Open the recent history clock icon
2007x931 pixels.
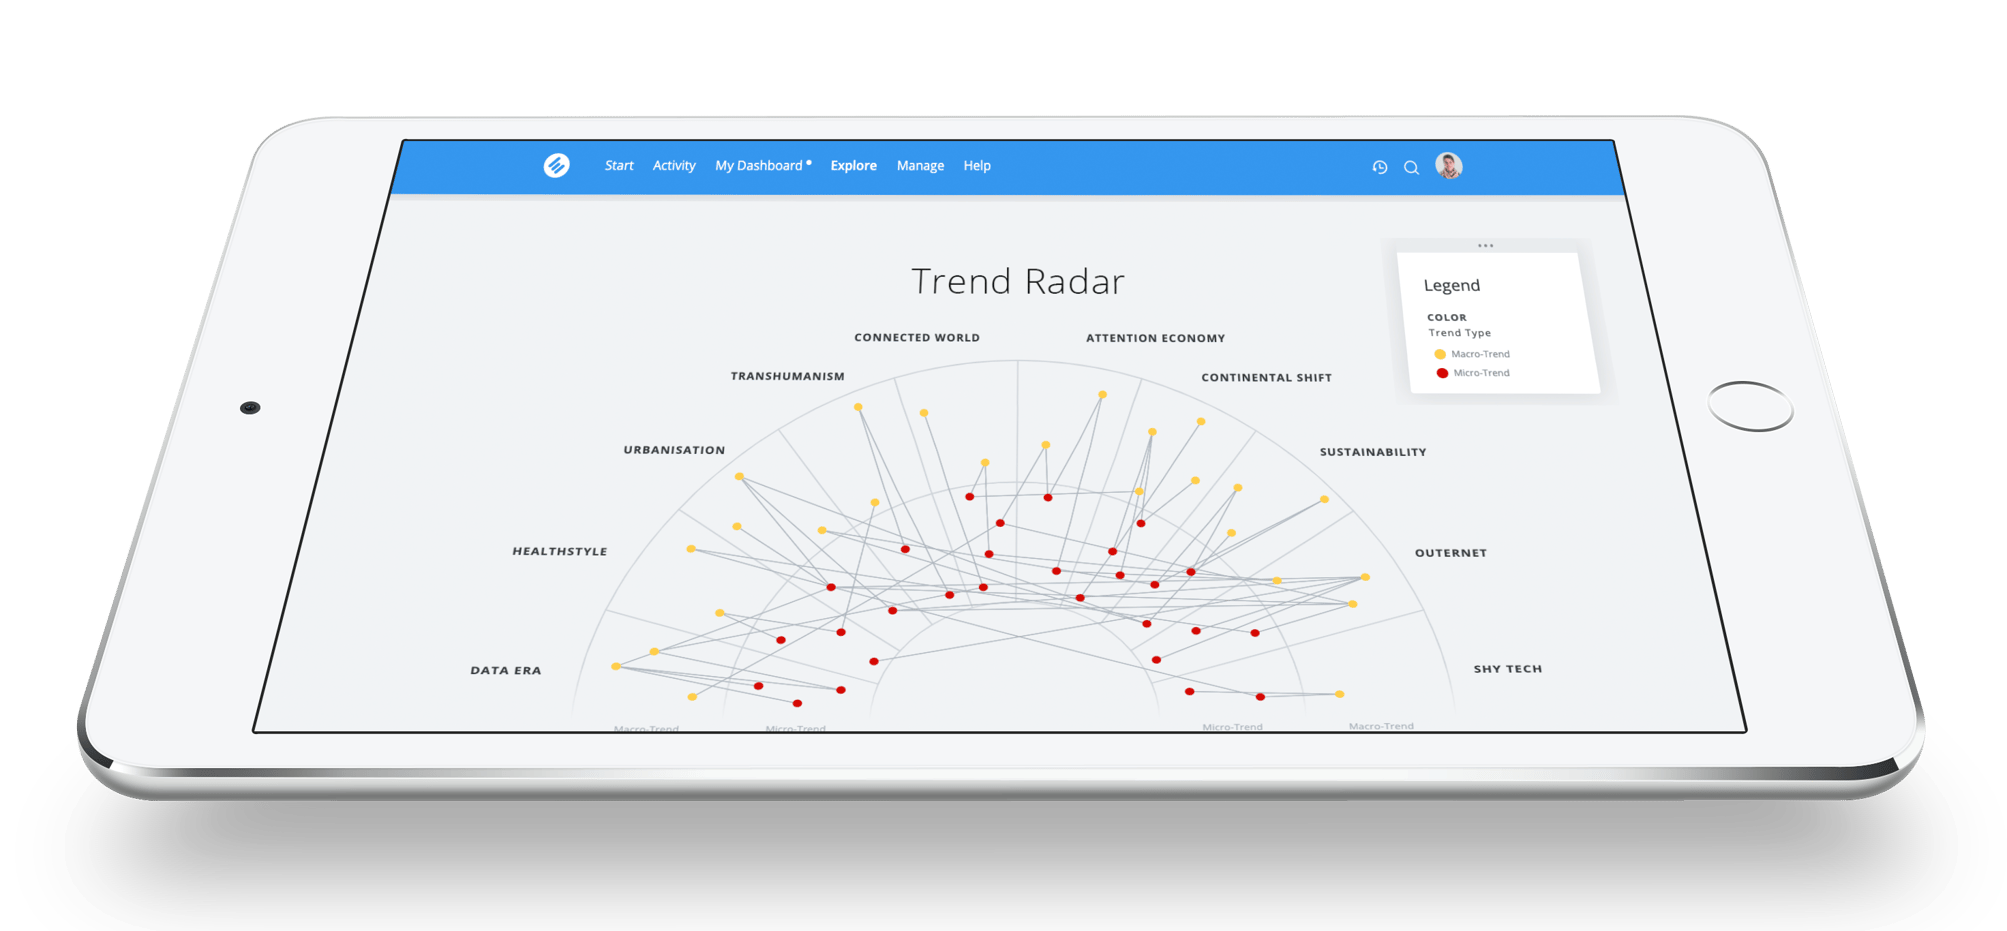pos(1380,167)
